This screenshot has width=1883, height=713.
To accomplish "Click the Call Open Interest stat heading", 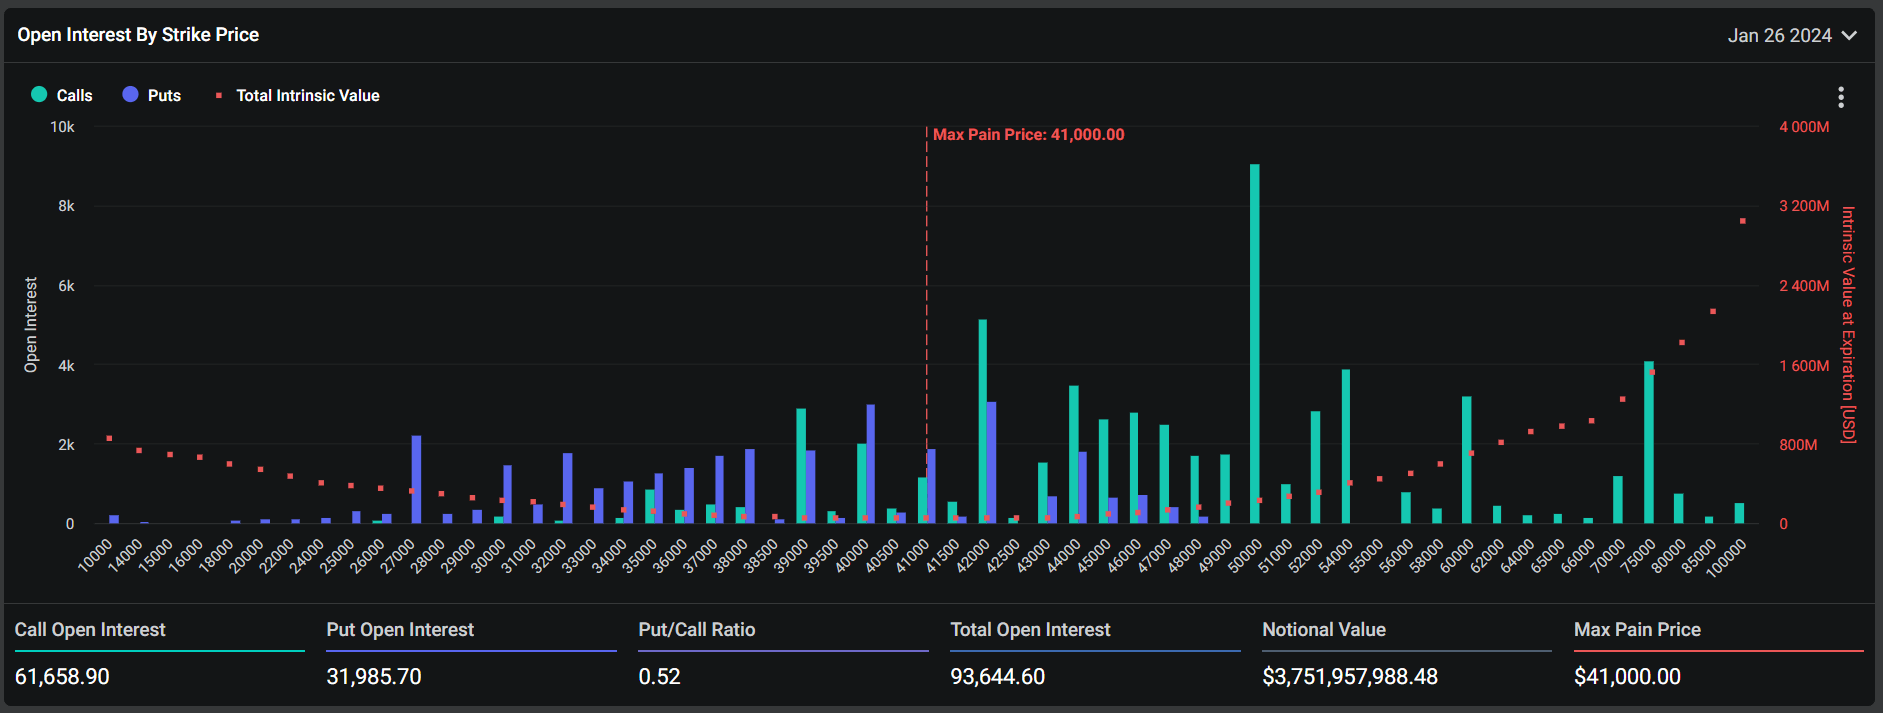I will 90,629.
